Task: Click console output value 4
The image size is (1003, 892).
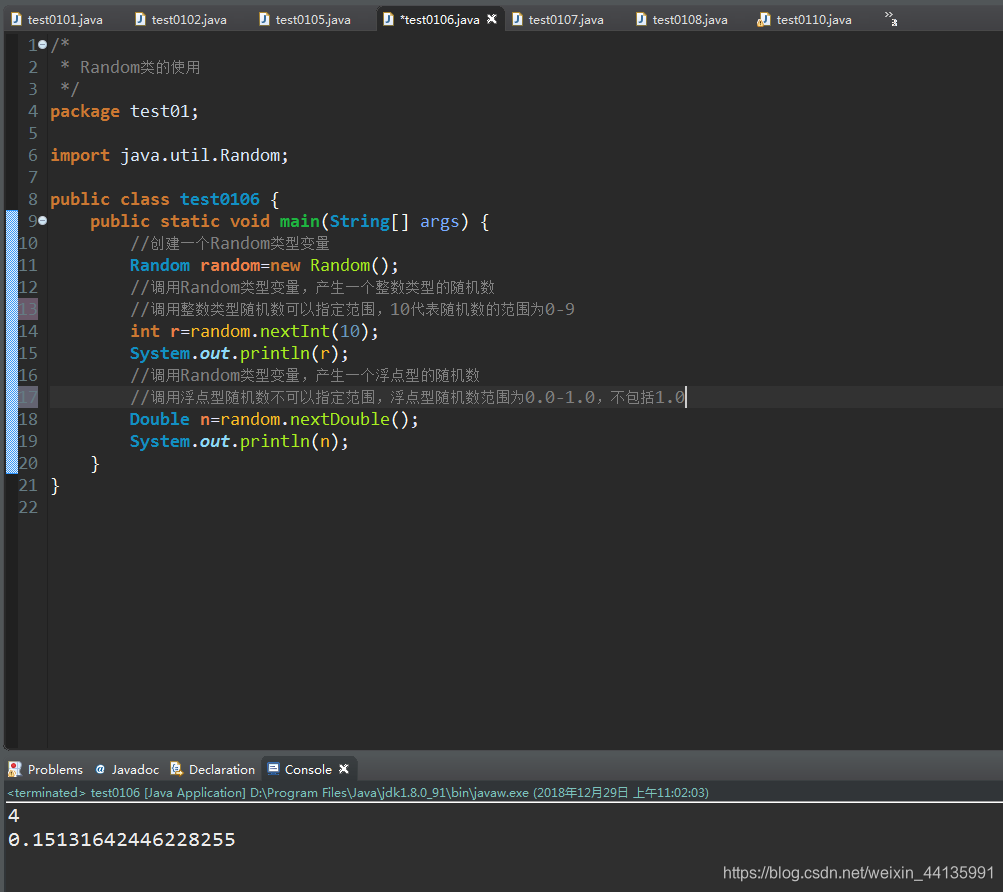Action: [13, 815]
